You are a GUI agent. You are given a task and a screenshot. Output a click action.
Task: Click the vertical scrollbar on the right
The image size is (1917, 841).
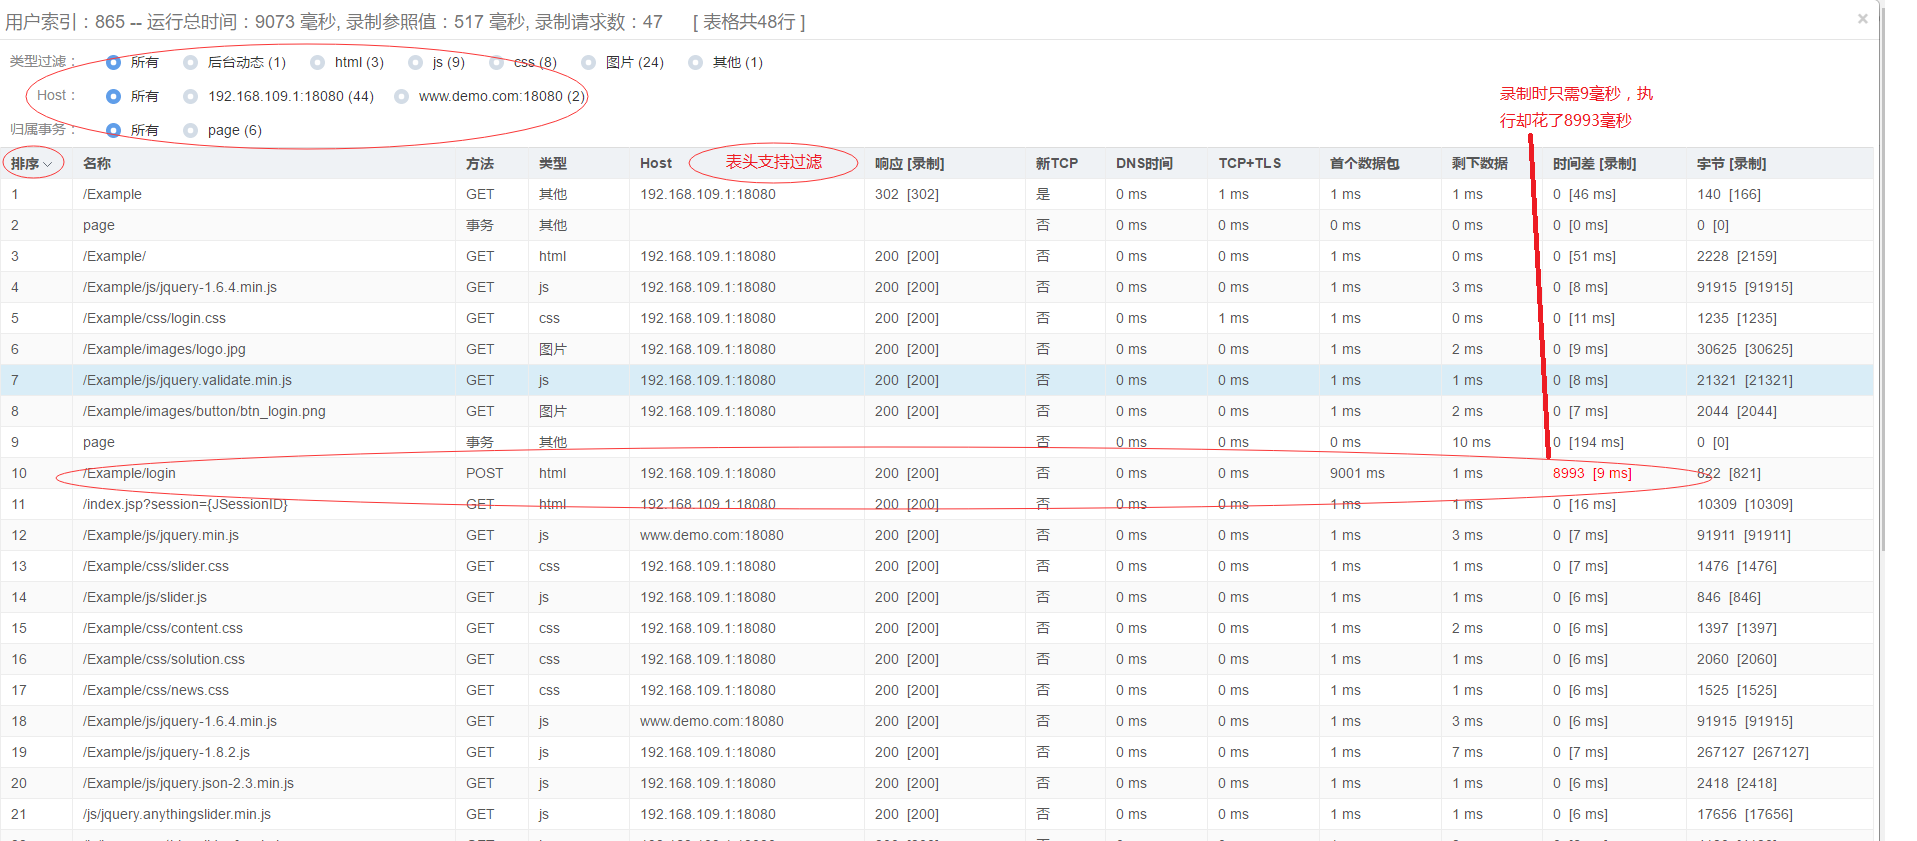pyautogui.click(x=1882, y=300)
